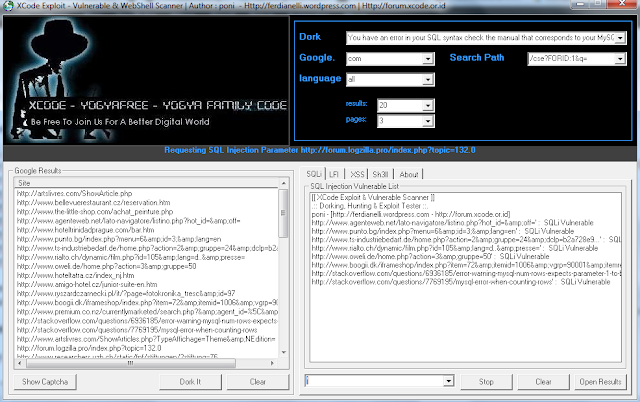Image resolution: width=640 pixels, height=402 pixels.
Task: Select stackoverflow 7769195 row in Google Results
Action: pyautogui.click(x=137, y=330)
